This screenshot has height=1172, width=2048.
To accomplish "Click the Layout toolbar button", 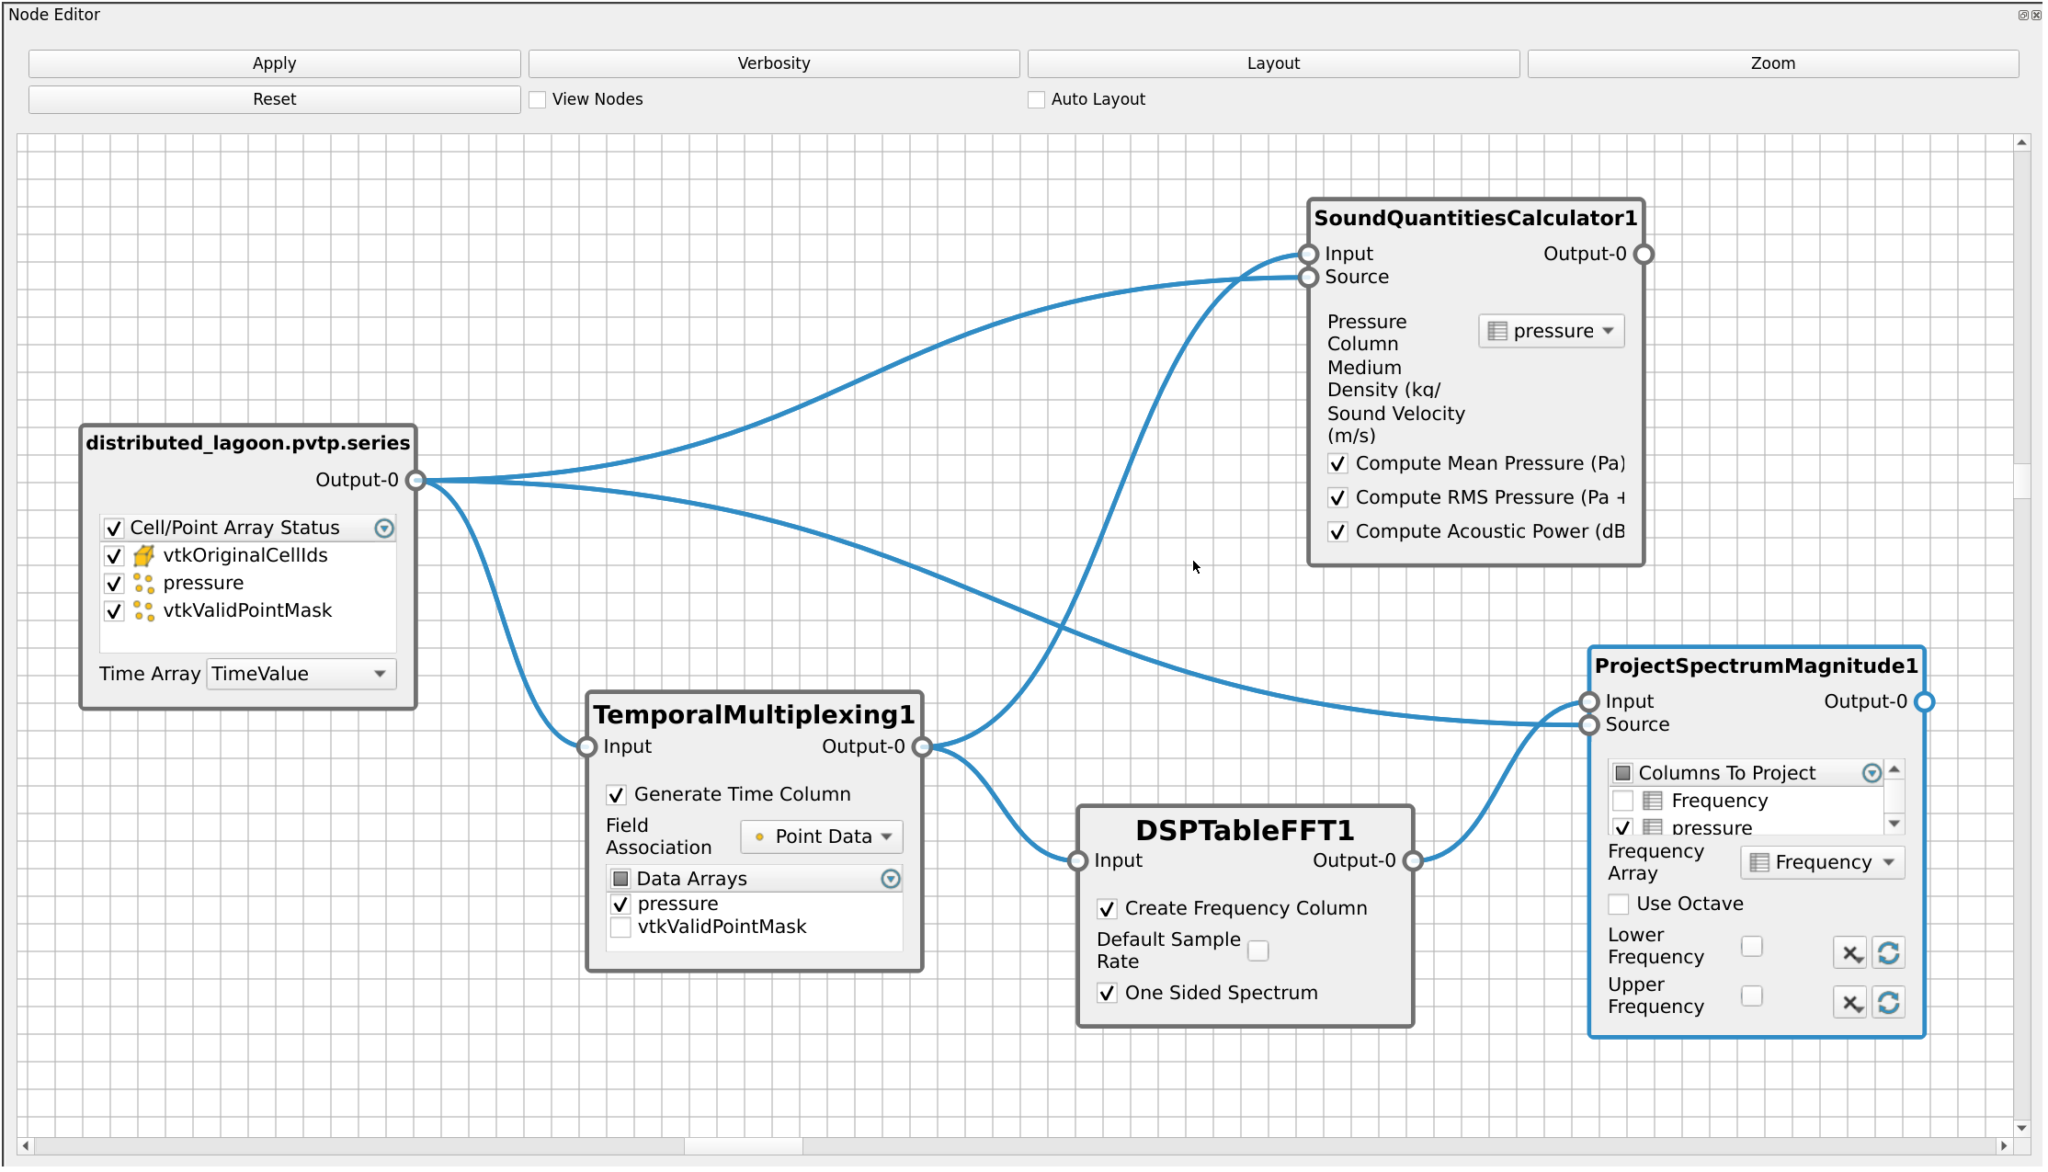I will pyautogui.click(x=1272, y=62).
